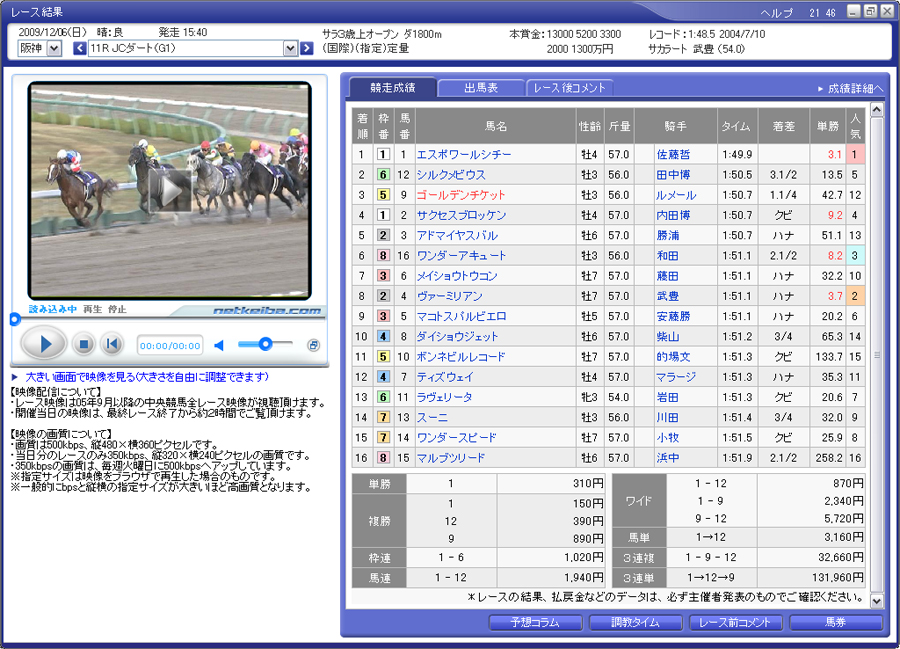This screenshot has height=649, width=900.
Task: Open horse ボンネビルレコード
Action: [x=461, y=357]
